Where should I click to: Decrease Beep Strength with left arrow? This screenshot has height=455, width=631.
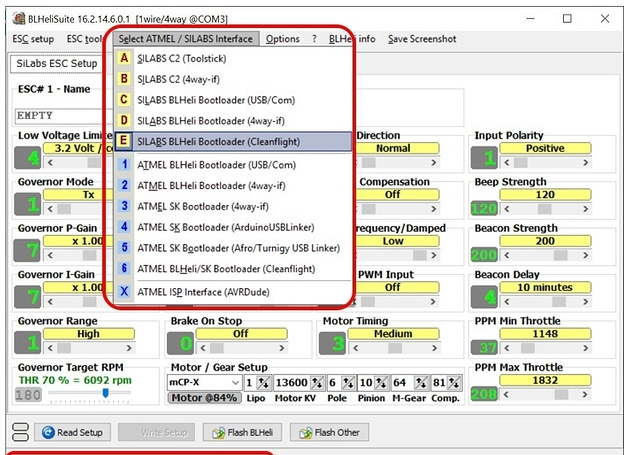tap(507, 209)
